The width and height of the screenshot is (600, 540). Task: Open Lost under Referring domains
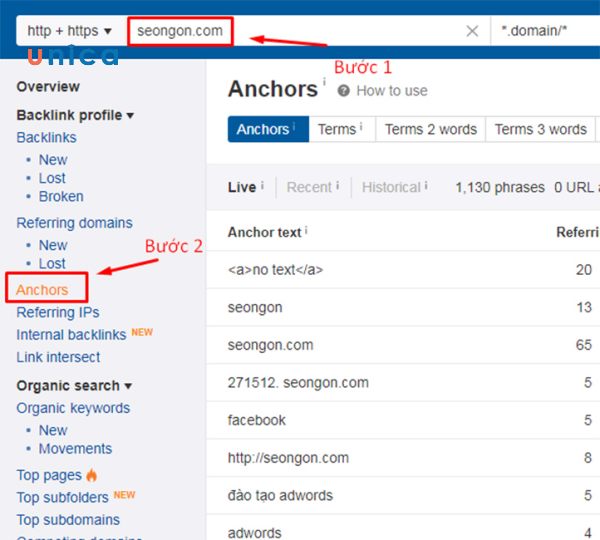(52, 263)
